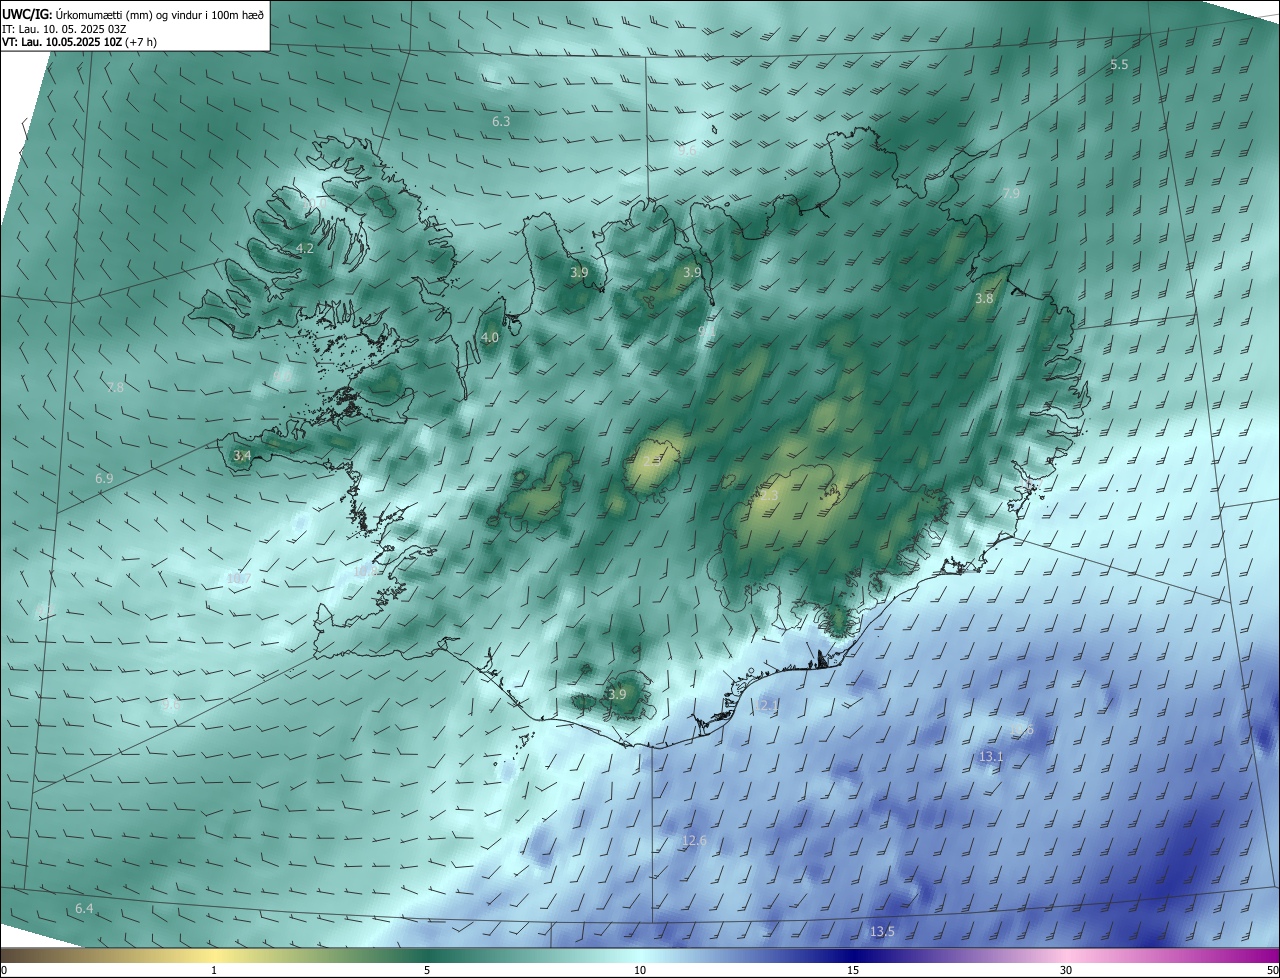Click the colorbar tick labeled 50

pyautogui.click(x=1273, y=970)
